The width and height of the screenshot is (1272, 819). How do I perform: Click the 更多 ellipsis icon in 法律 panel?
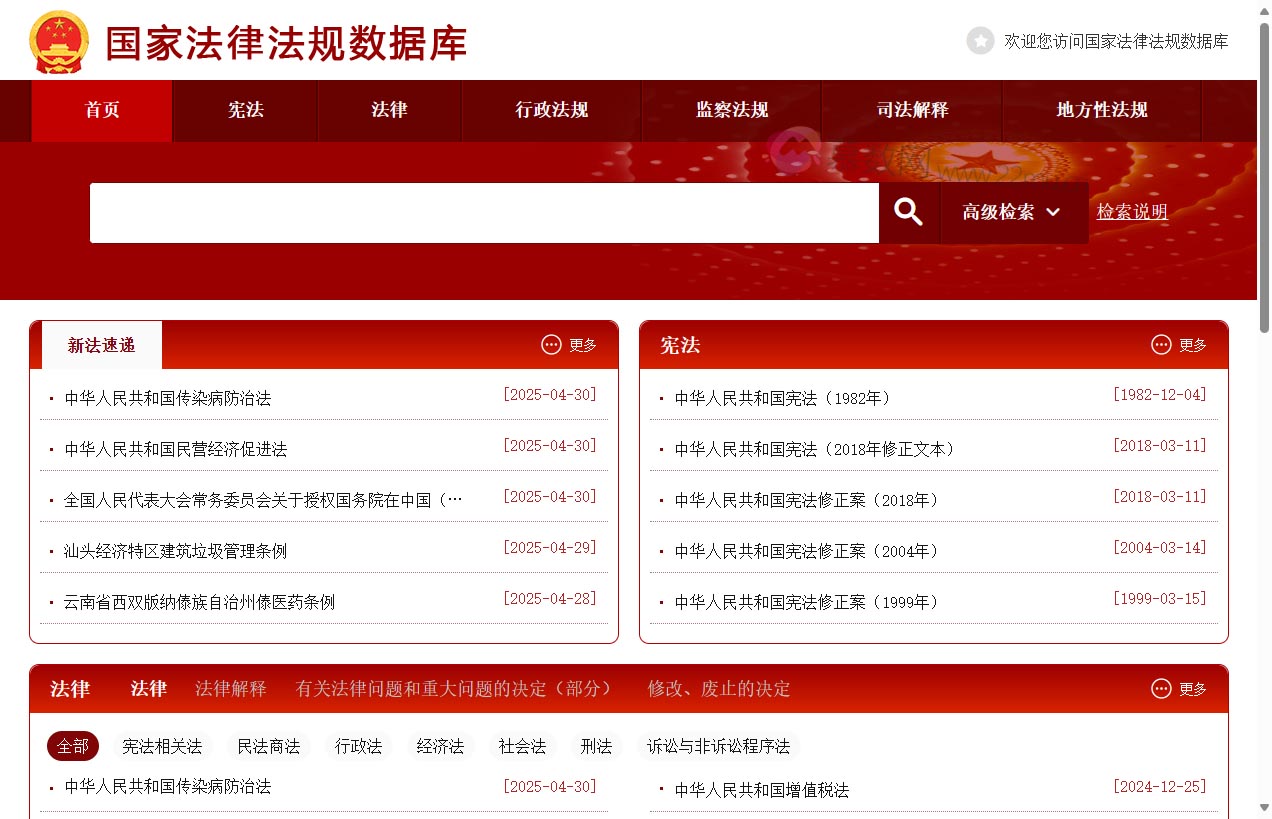point(1160,688)
